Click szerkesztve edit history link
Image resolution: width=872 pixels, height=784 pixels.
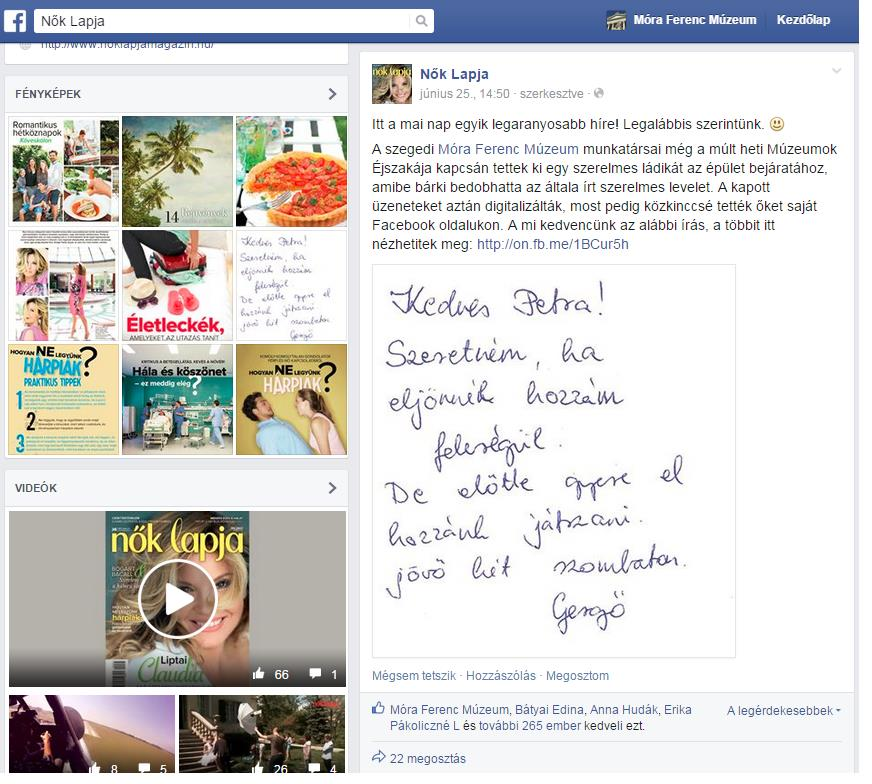(552, 94)
